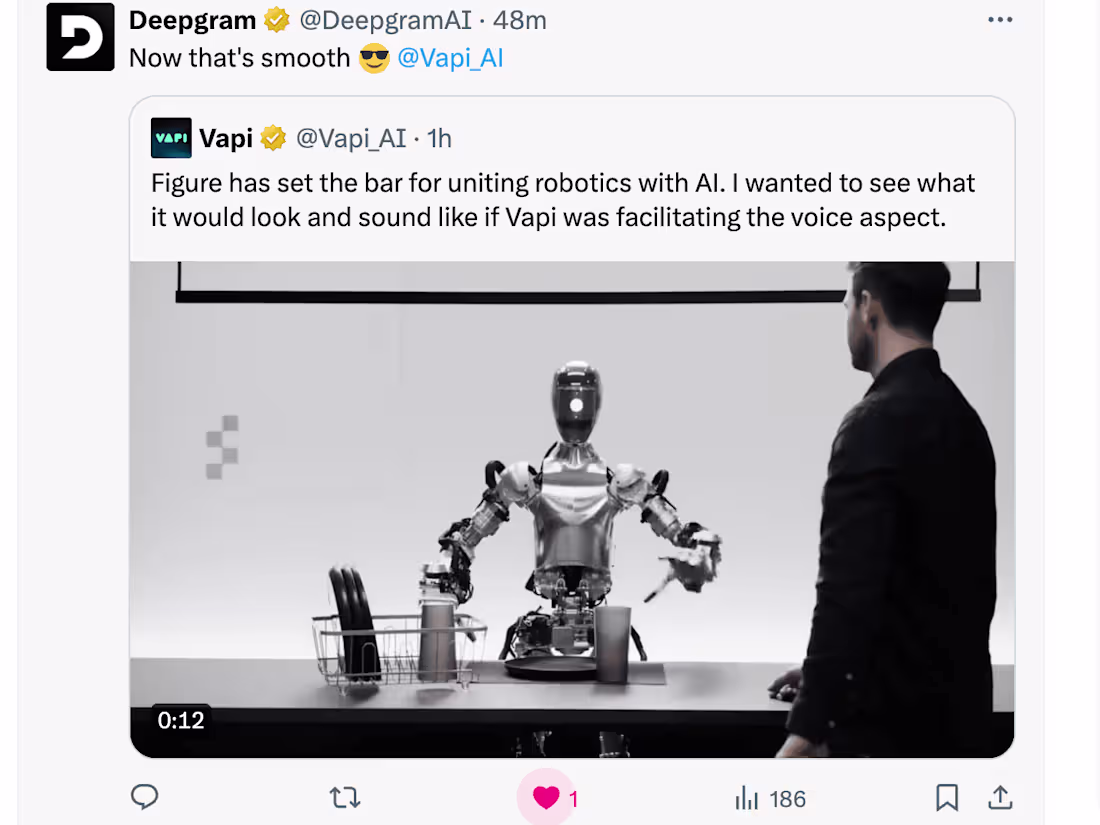1100x825 pixels.
Task: View analytics showing 186 views
Action: [770, 799]
